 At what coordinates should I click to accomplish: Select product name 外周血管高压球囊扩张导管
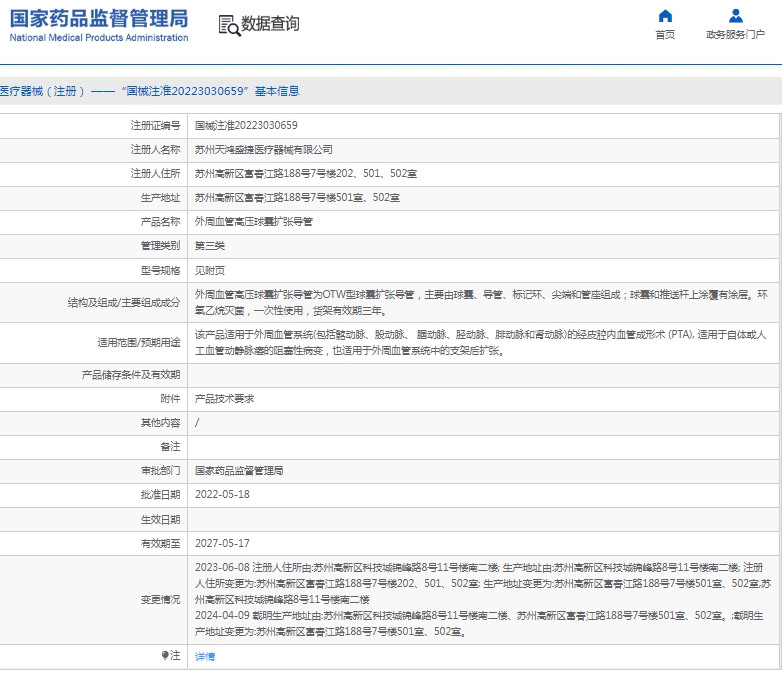(x=253, y=221)
